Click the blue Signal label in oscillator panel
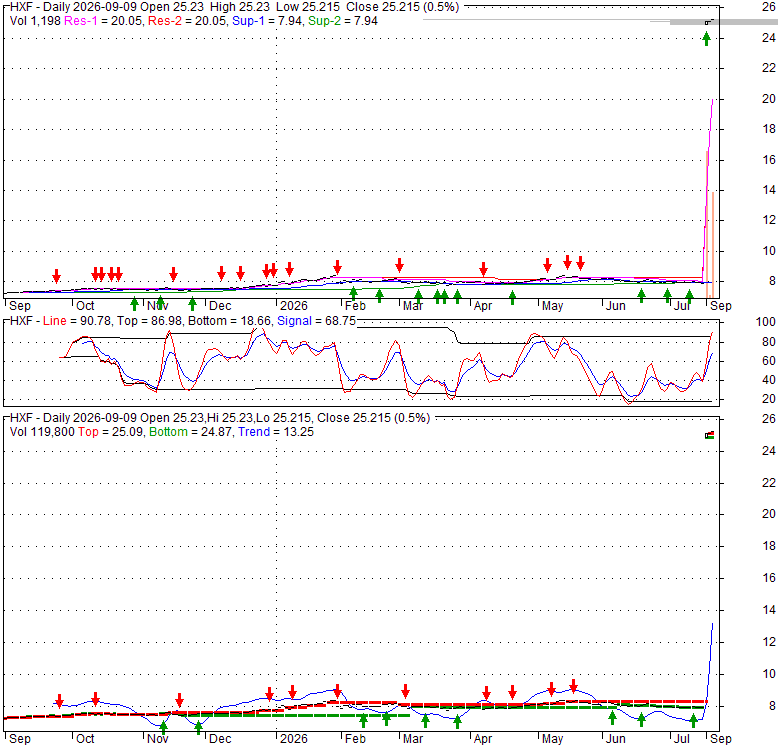The width and height of the screenshot is (780, 745). pyautogui.click(x=294, y=321)
